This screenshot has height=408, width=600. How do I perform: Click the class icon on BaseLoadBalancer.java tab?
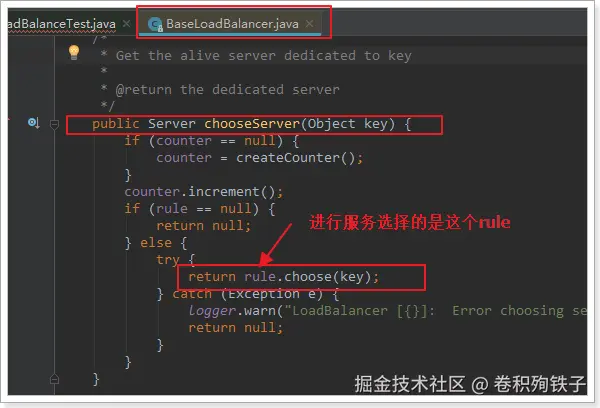coord(155,24)
